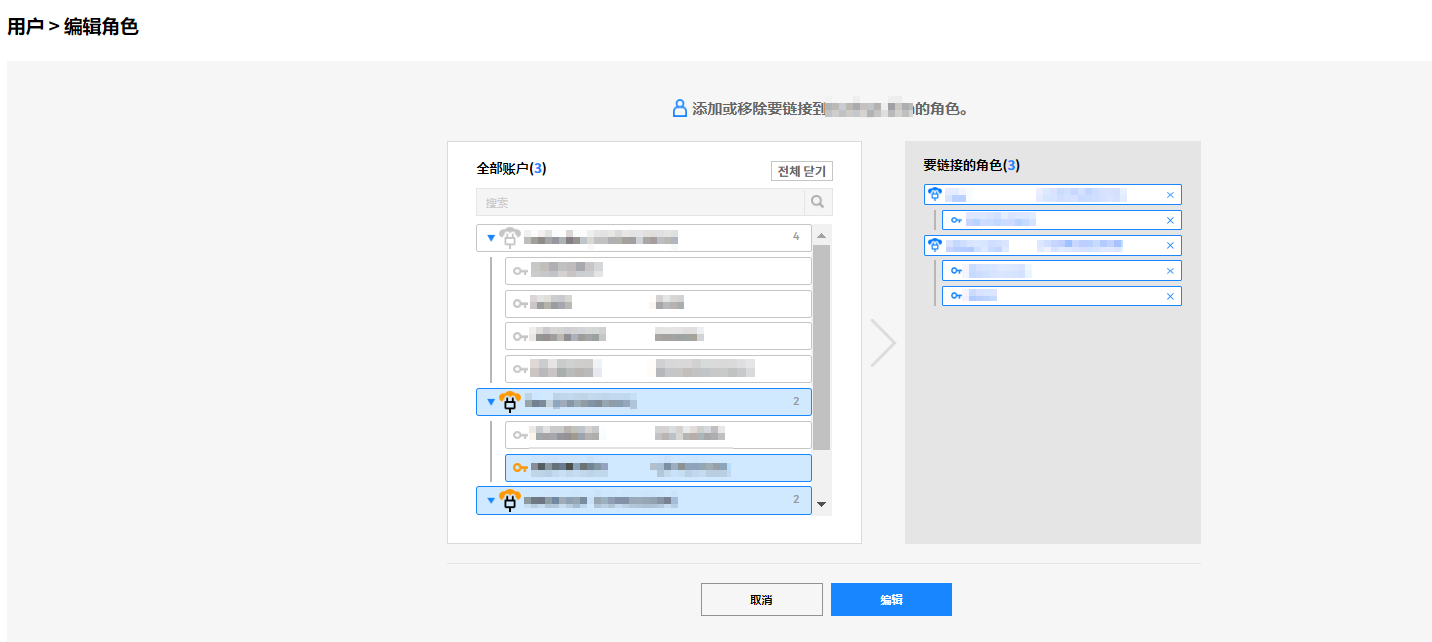
Task: Click first blue cloud icon in linked roles
Action: tap(935, 194)
